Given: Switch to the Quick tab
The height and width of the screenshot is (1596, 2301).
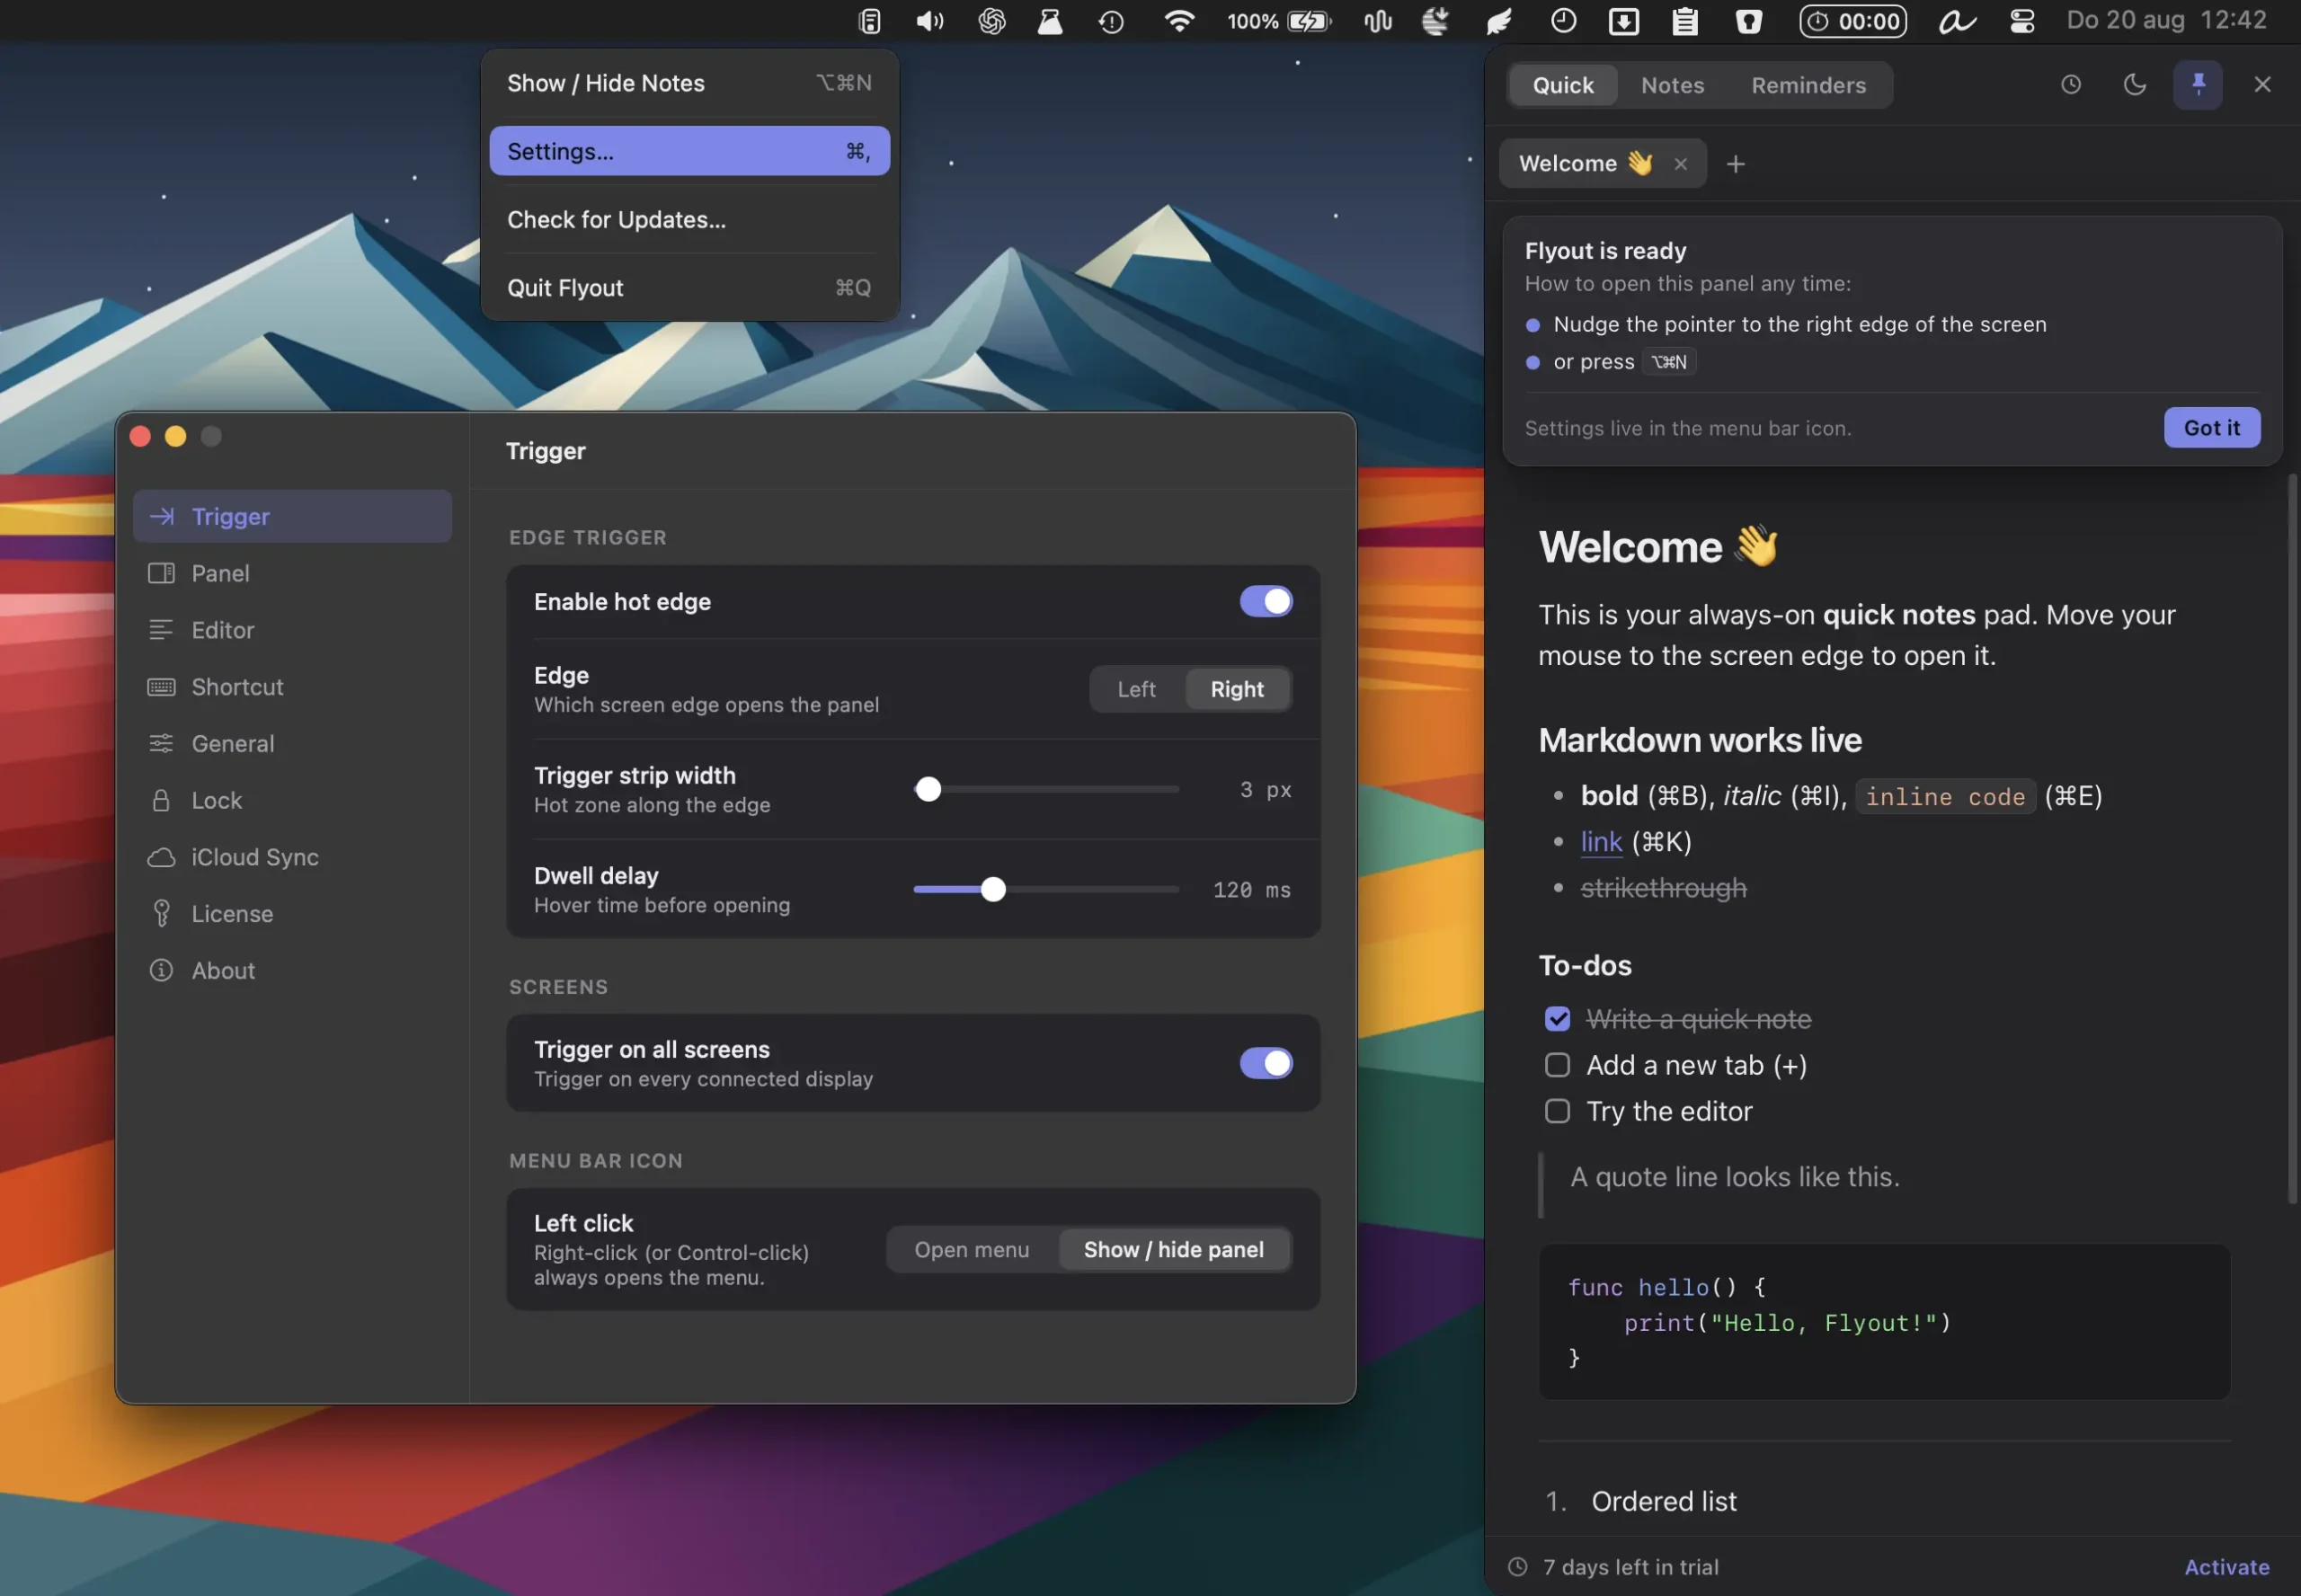Looking at the screenshot, I should click(x=1563, y=85).
